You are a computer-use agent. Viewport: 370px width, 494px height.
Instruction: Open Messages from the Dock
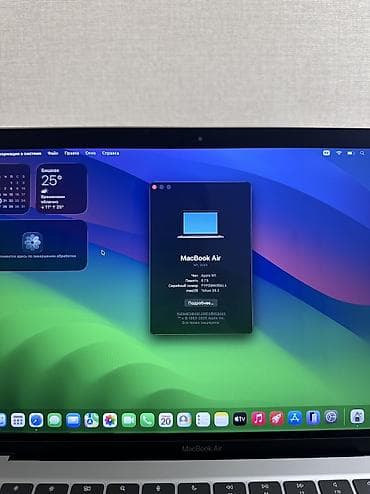click(54, 420)
